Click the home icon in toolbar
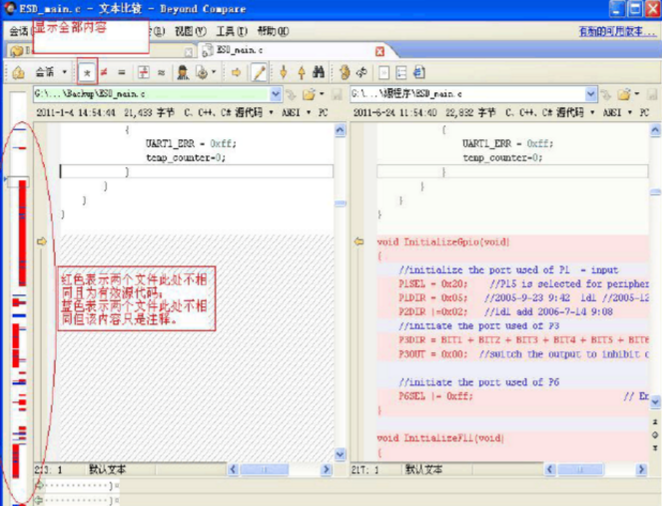The width and height of the screenshot is (662, 506). pyautogui.click(x=17, y=72)
